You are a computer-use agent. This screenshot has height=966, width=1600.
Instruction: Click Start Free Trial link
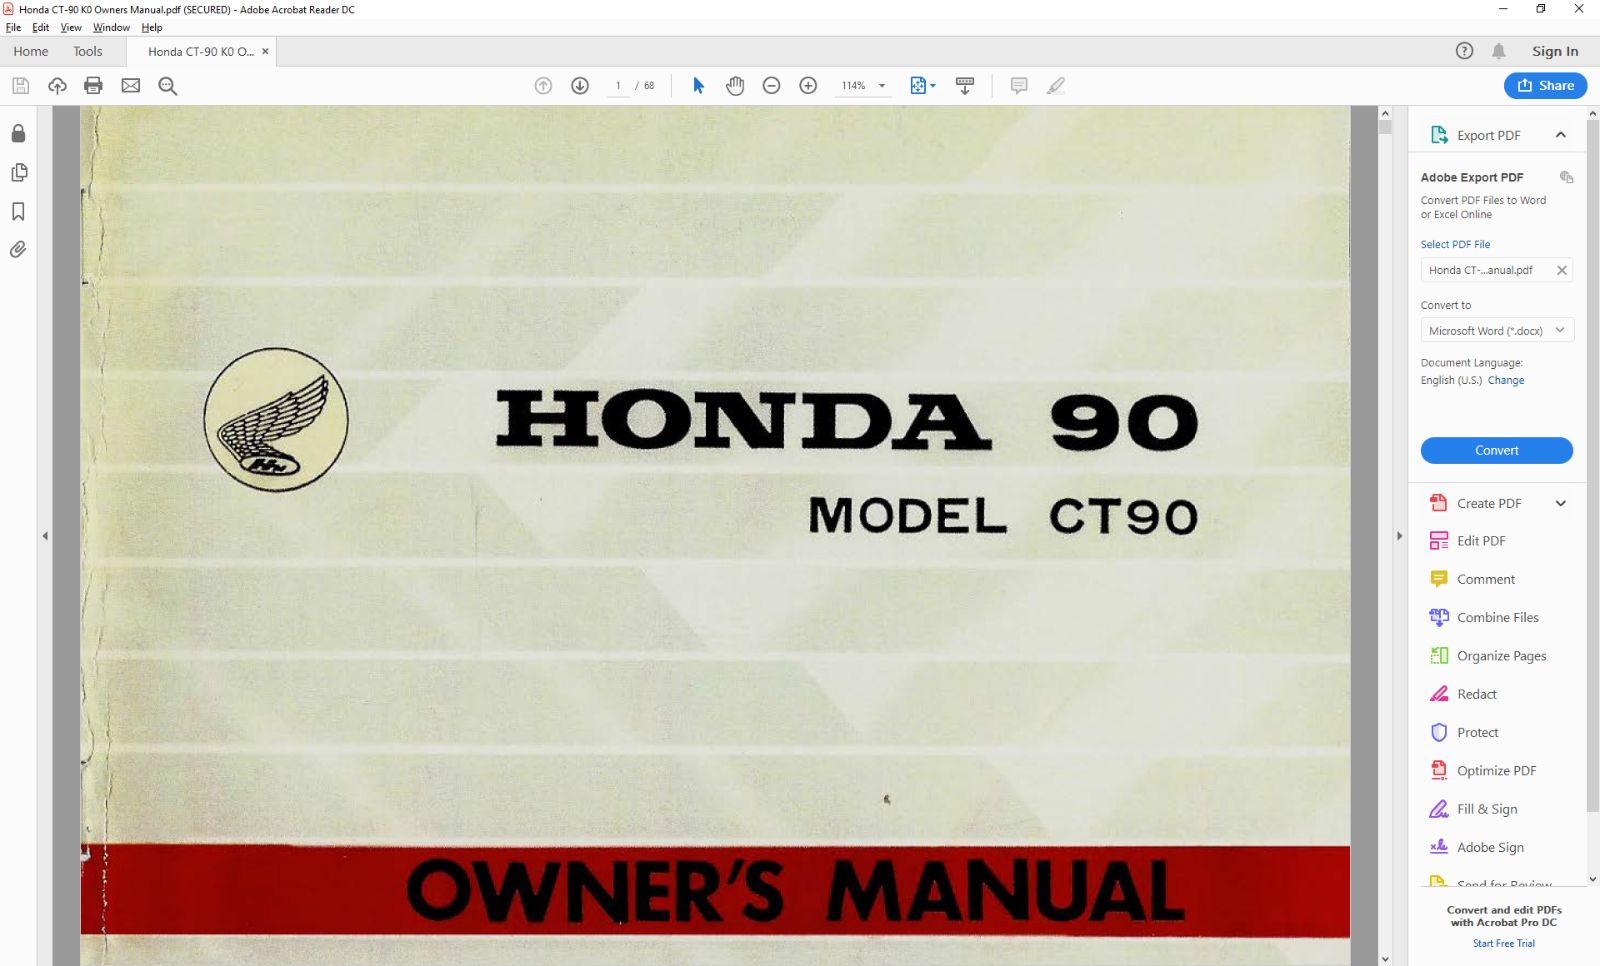1504,943
